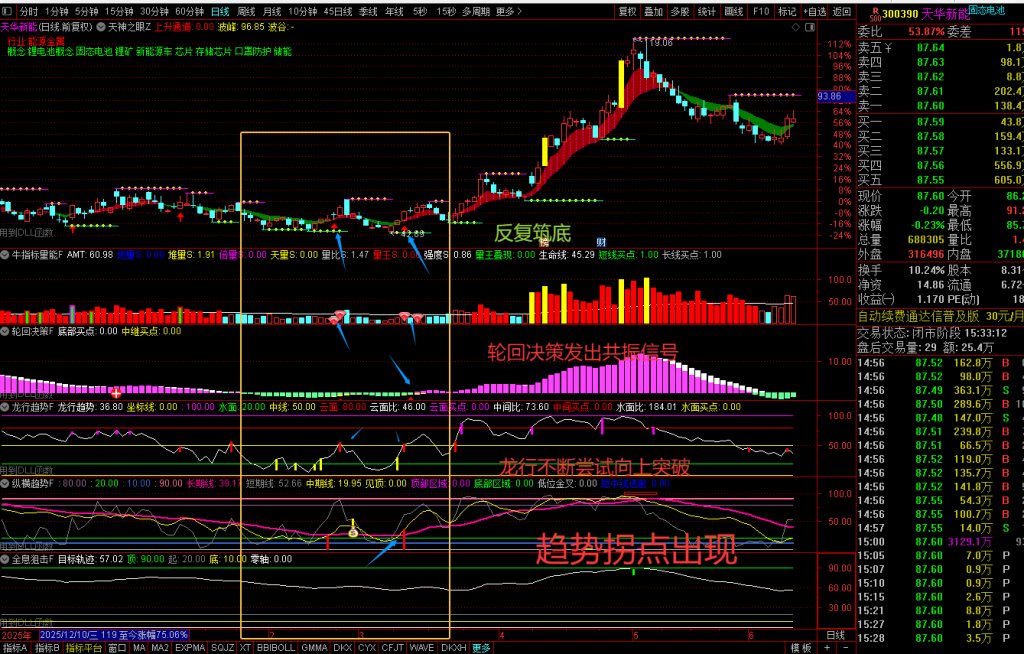Click the round icon before 牛指标里能F

click(5, 255)
